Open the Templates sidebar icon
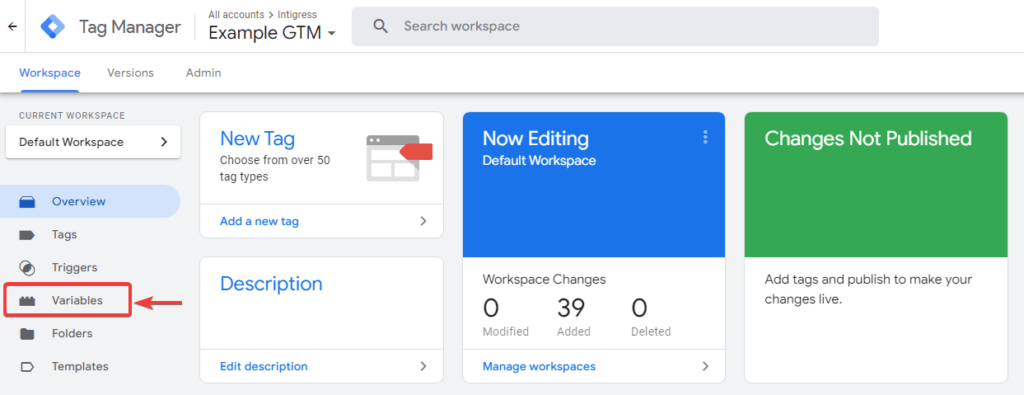The height and width of the screenshot is (395, 1024). (x=27, y=367)
